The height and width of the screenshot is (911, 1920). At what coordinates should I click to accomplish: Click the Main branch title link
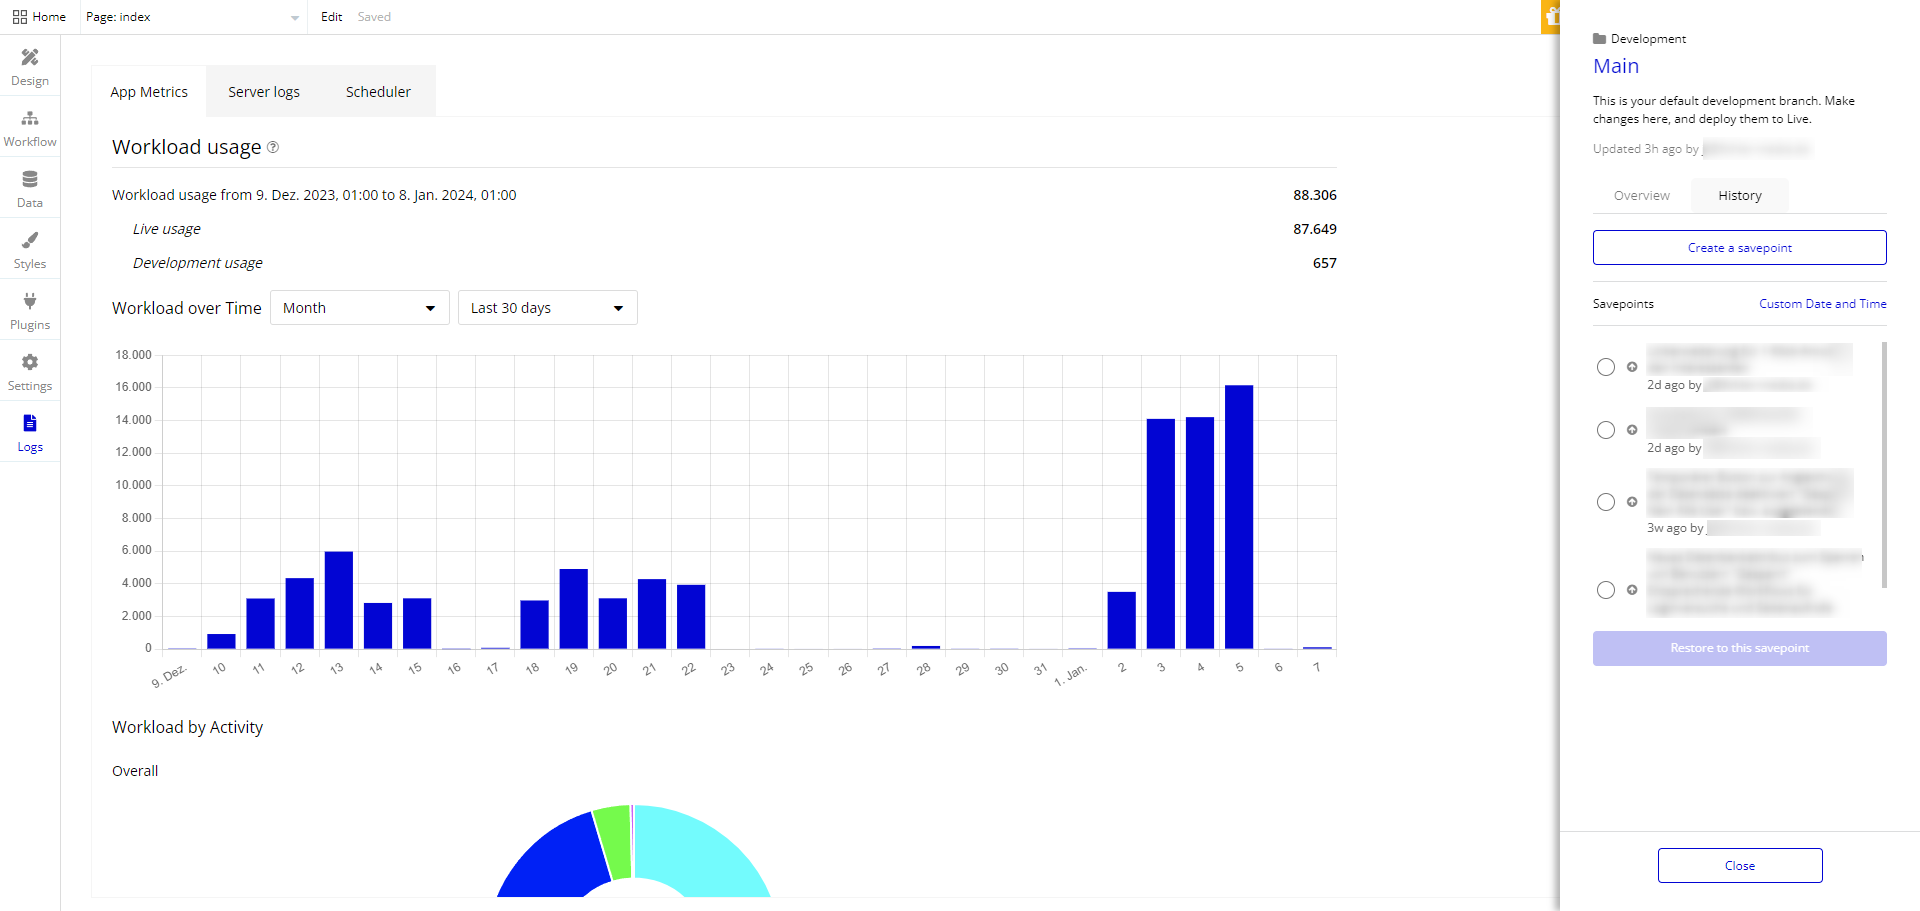1616,66
